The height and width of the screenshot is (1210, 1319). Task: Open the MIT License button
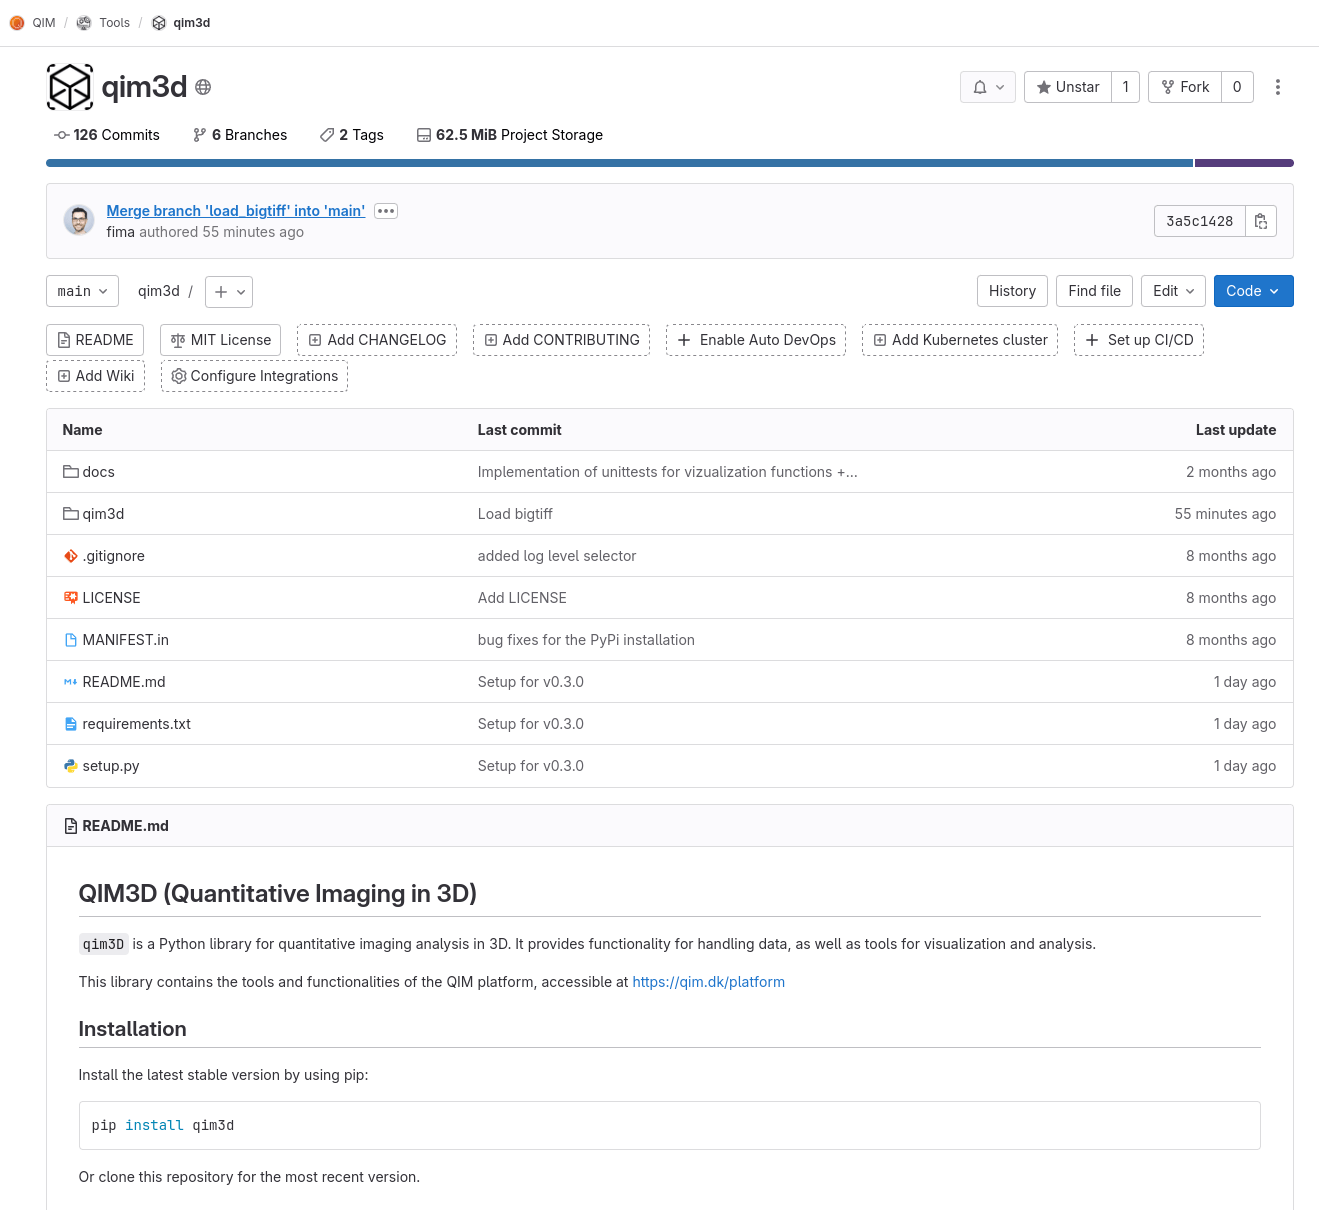coord(220,340)
